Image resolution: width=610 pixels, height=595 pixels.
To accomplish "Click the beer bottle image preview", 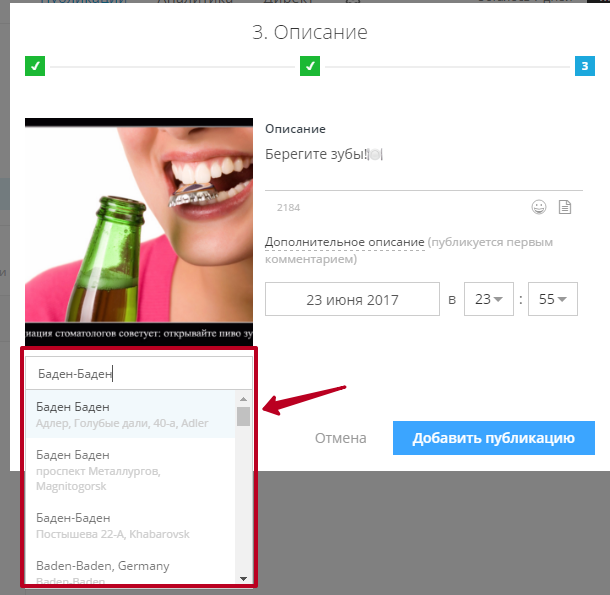I will (x=139, y=232).
